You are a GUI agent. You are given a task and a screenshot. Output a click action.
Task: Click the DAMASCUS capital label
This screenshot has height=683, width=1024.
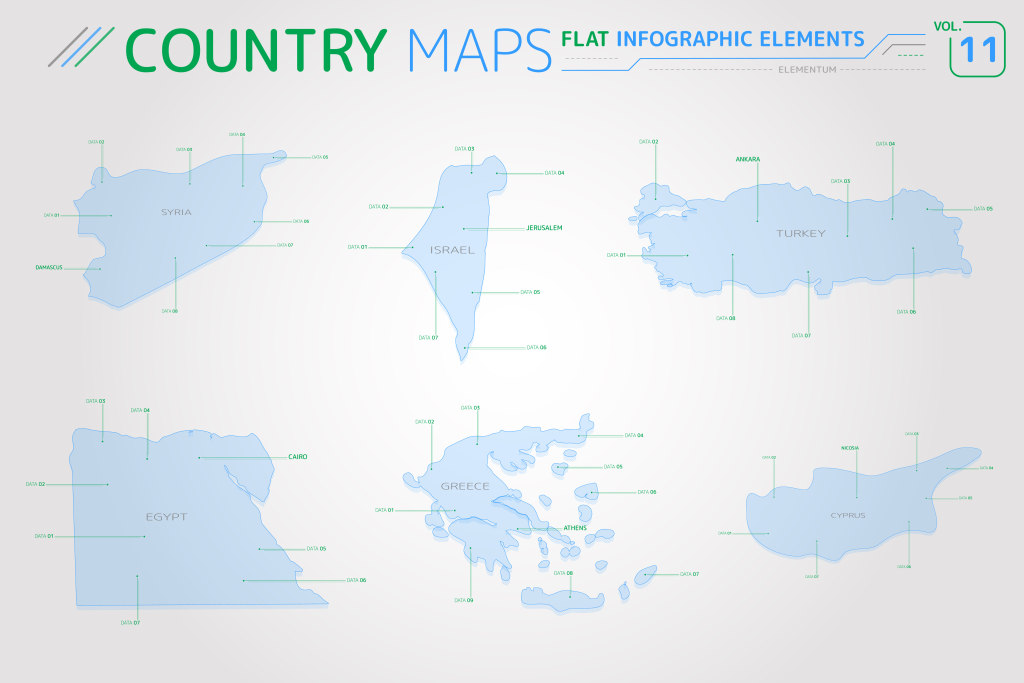(x=48, y=267)
